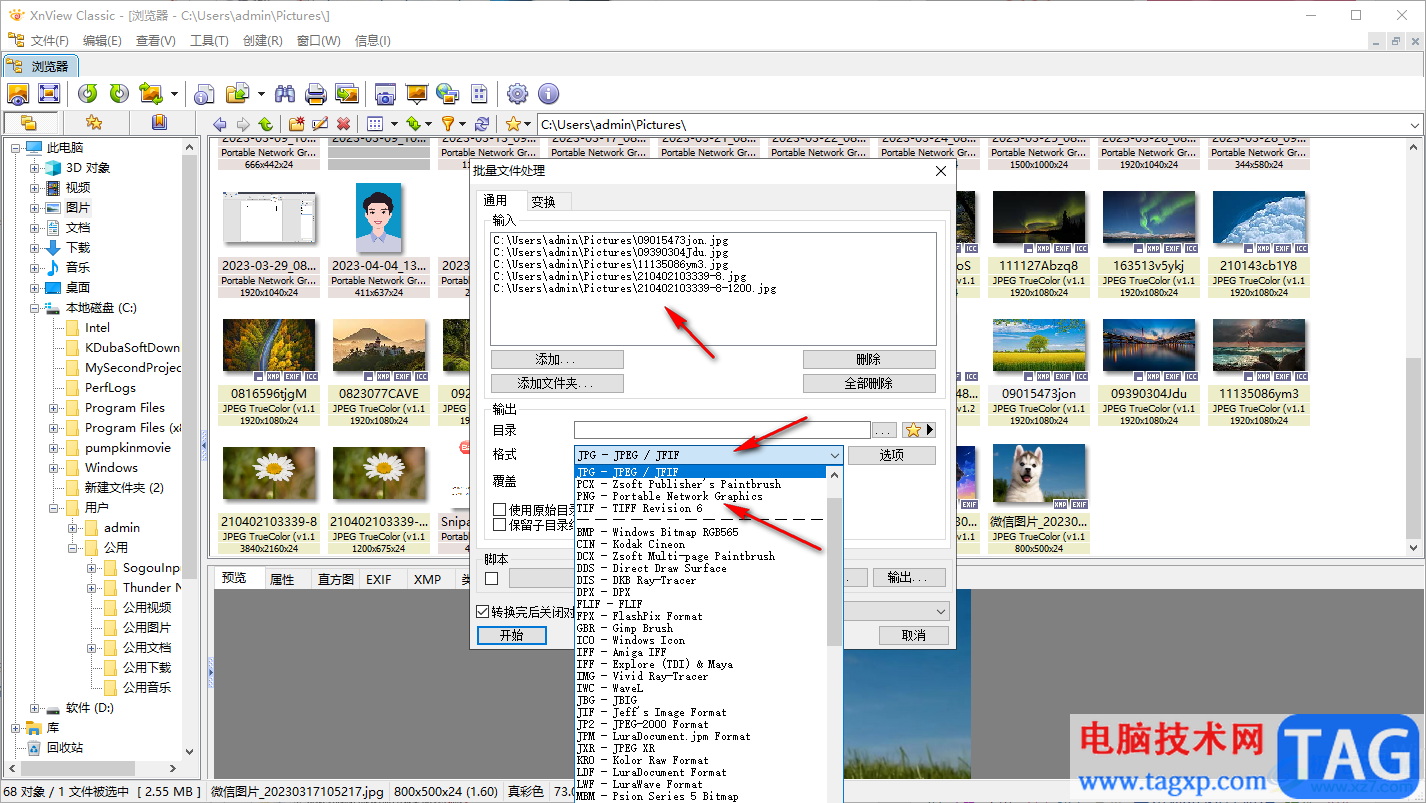Open sort order dropdown arrow in toolbar
Viewport: 1426px width, 803px height.
tap(428, 124)
